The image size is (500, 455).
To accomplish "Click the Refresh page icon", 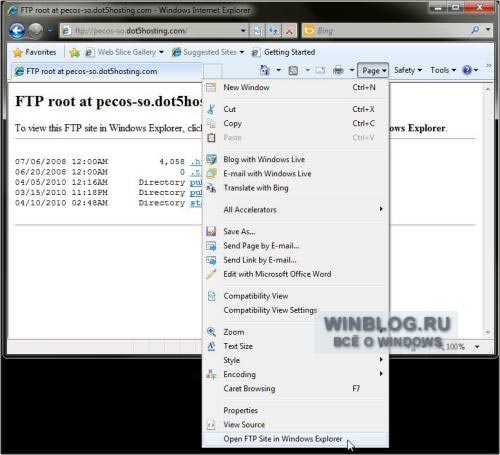I will coord(273,31).
